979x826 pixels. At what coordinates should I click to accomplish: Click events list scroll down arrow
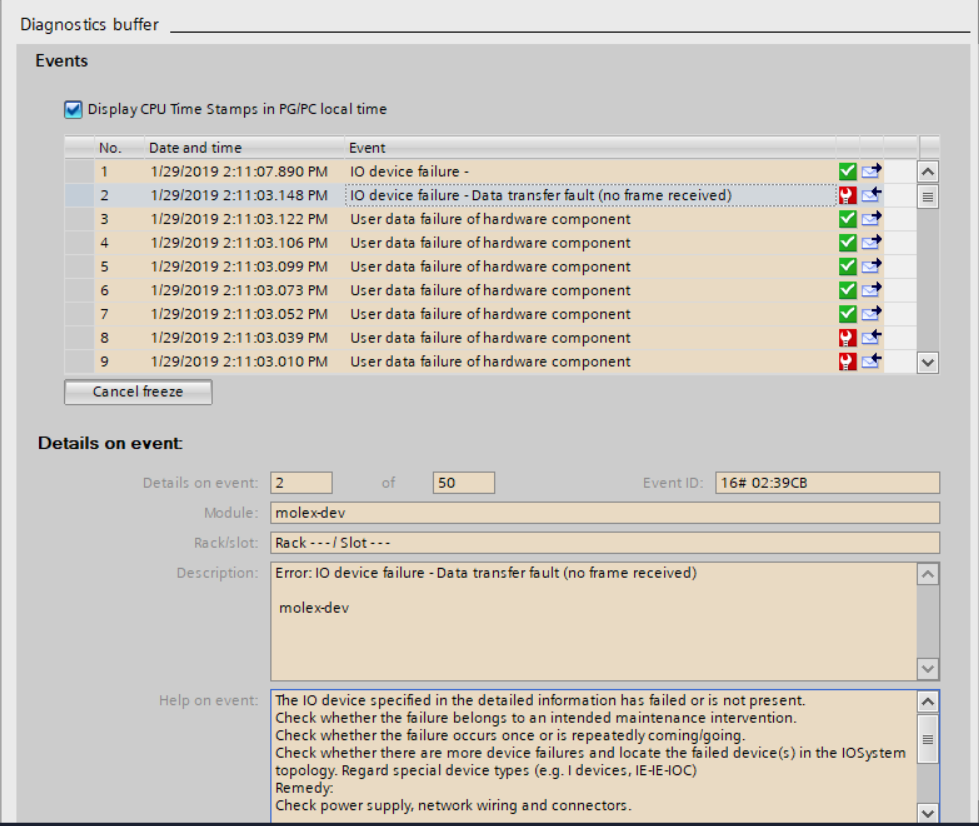928,362
